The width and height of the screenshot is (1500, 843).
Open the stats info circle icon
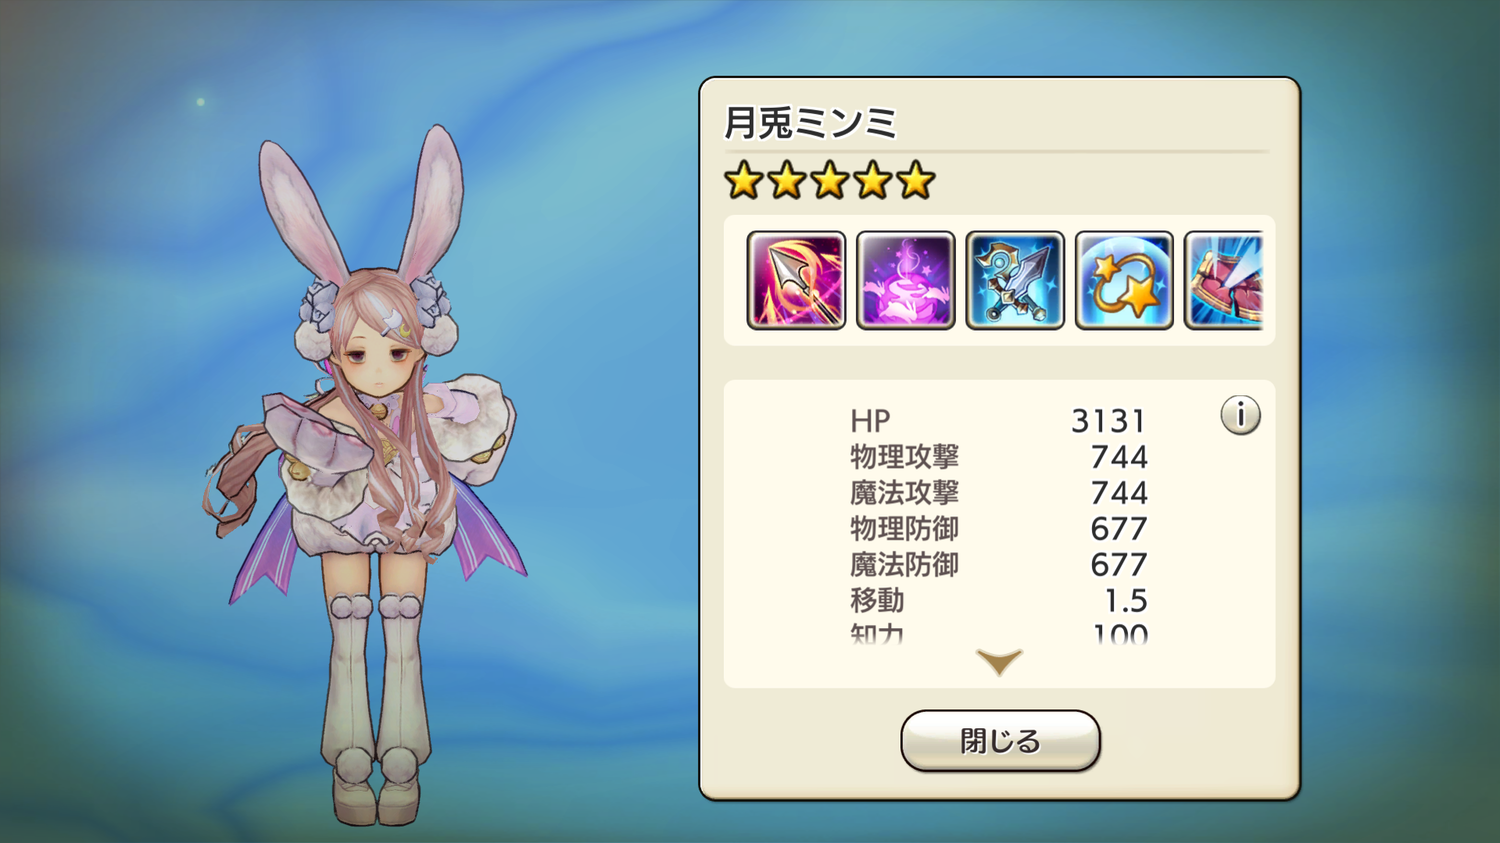tap(1240, 415)
